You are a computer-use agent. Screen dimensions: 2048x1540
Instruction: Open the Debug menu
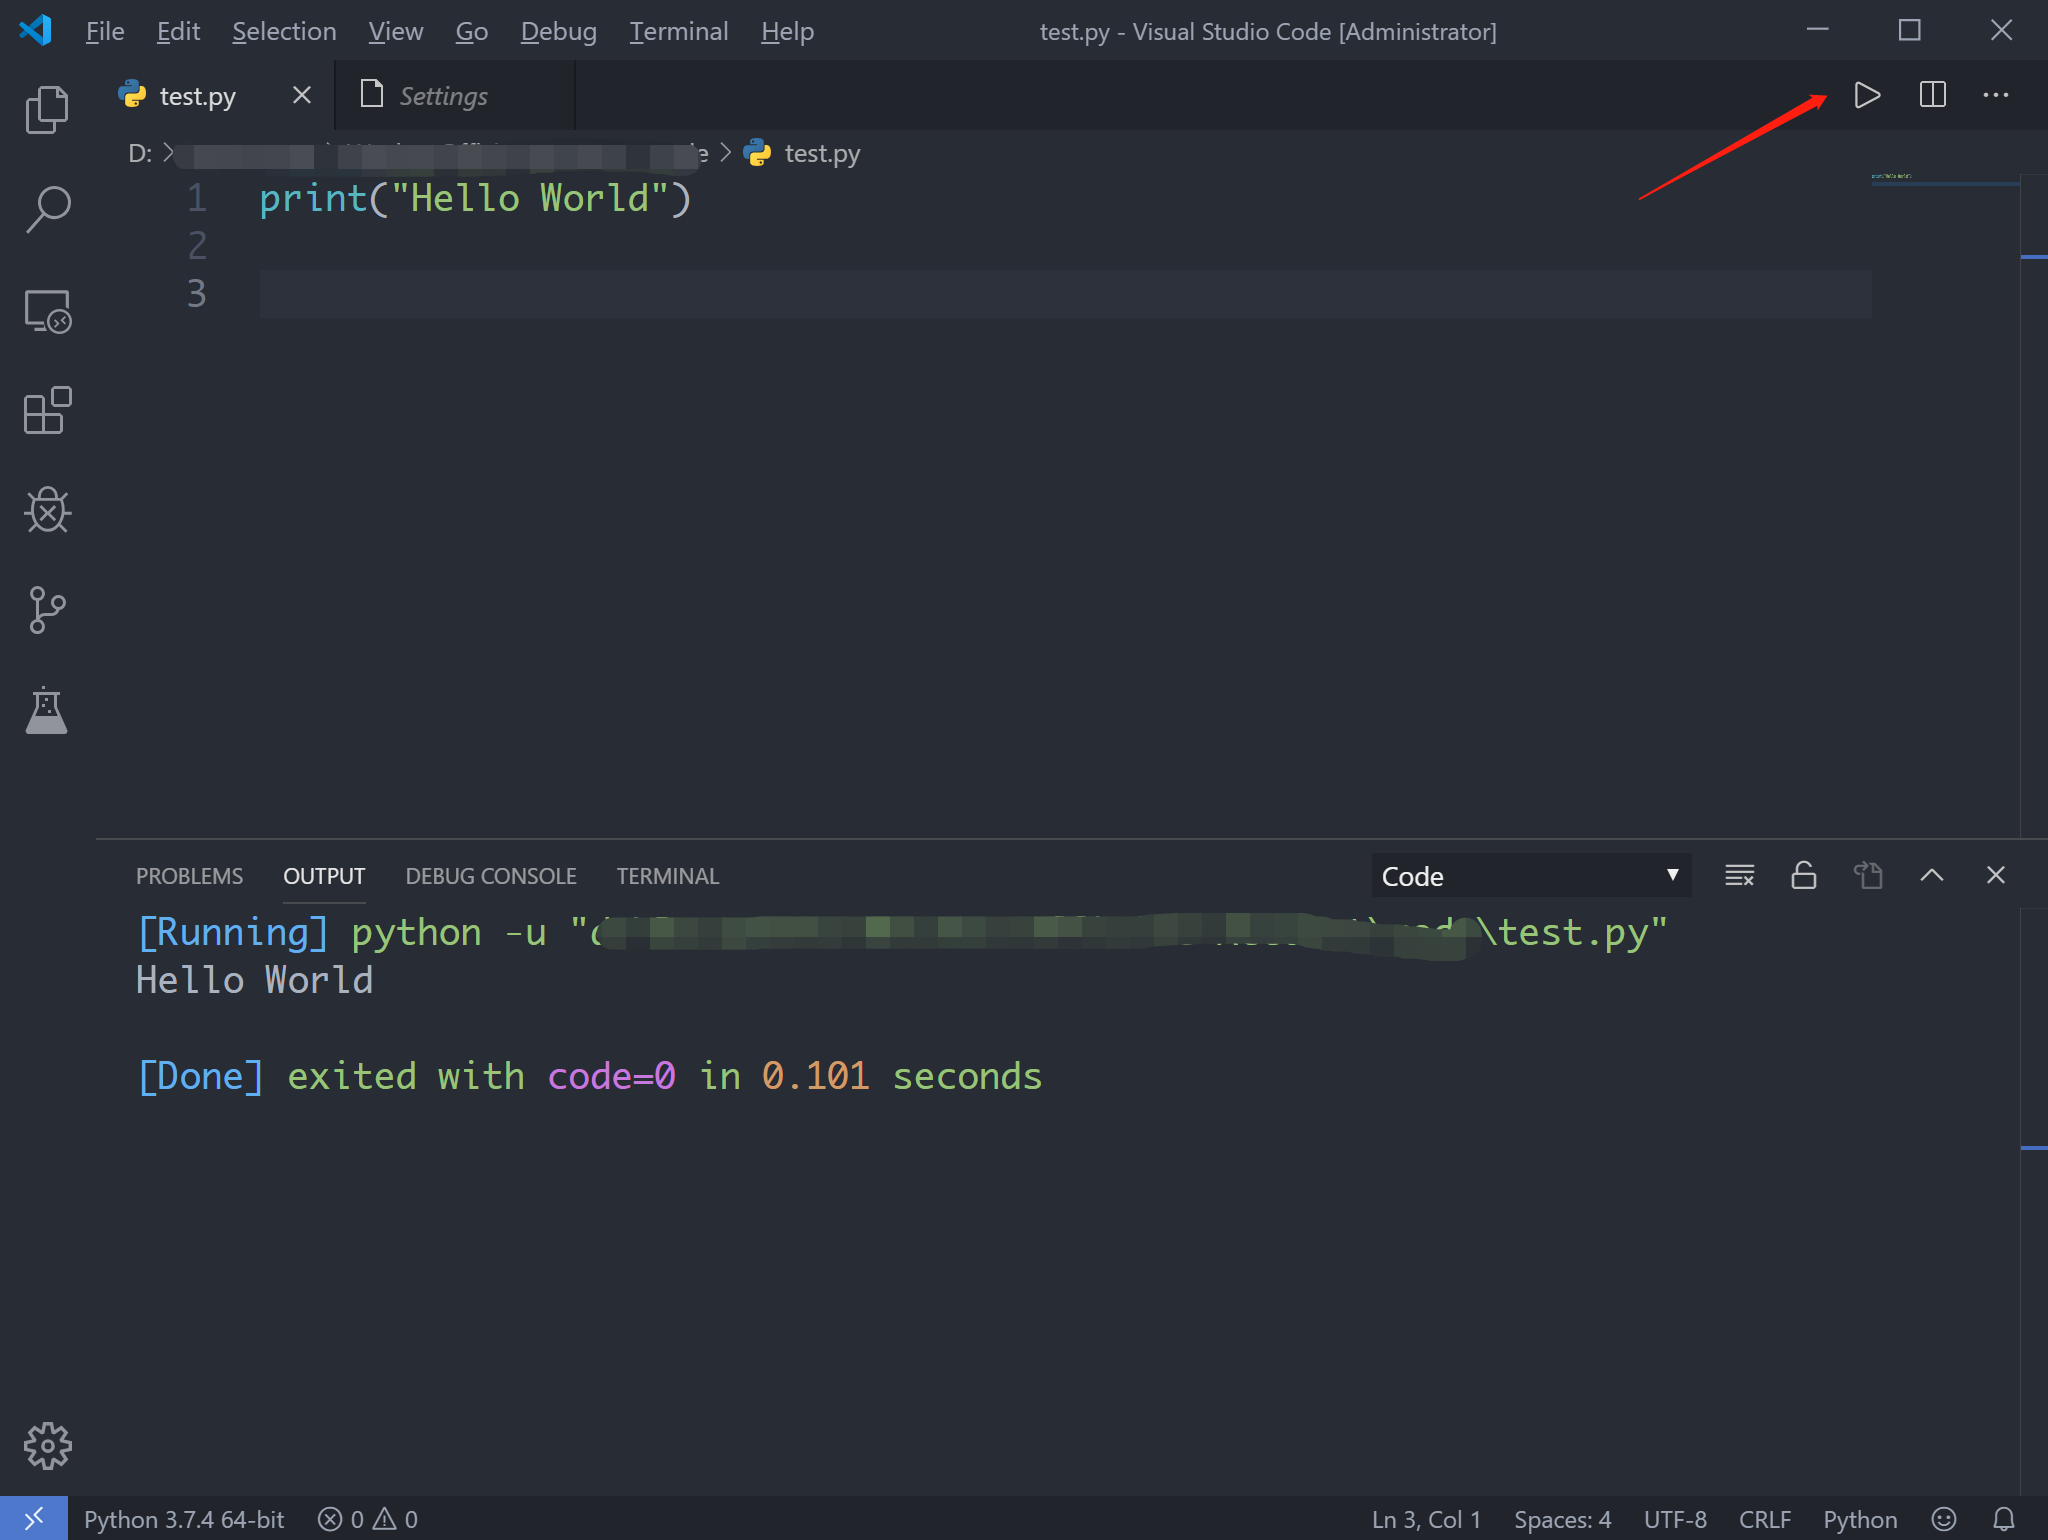pos(558,31)
